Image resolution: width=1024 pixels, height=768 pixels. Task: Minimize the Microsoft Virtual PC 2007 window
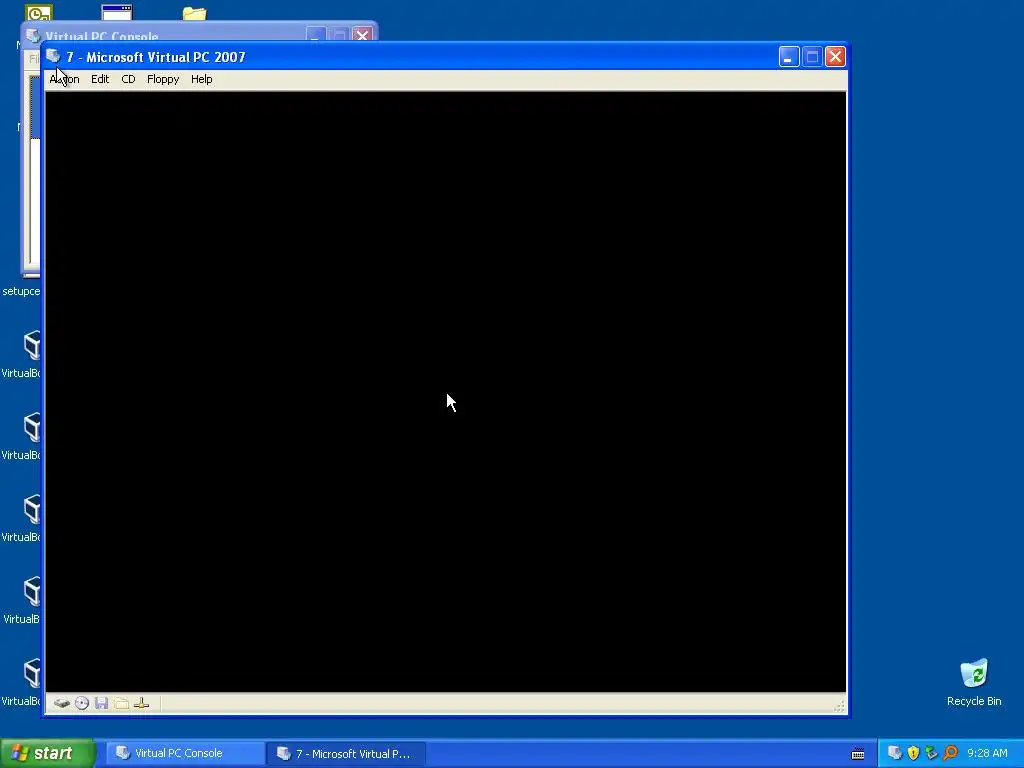(789, 57)
